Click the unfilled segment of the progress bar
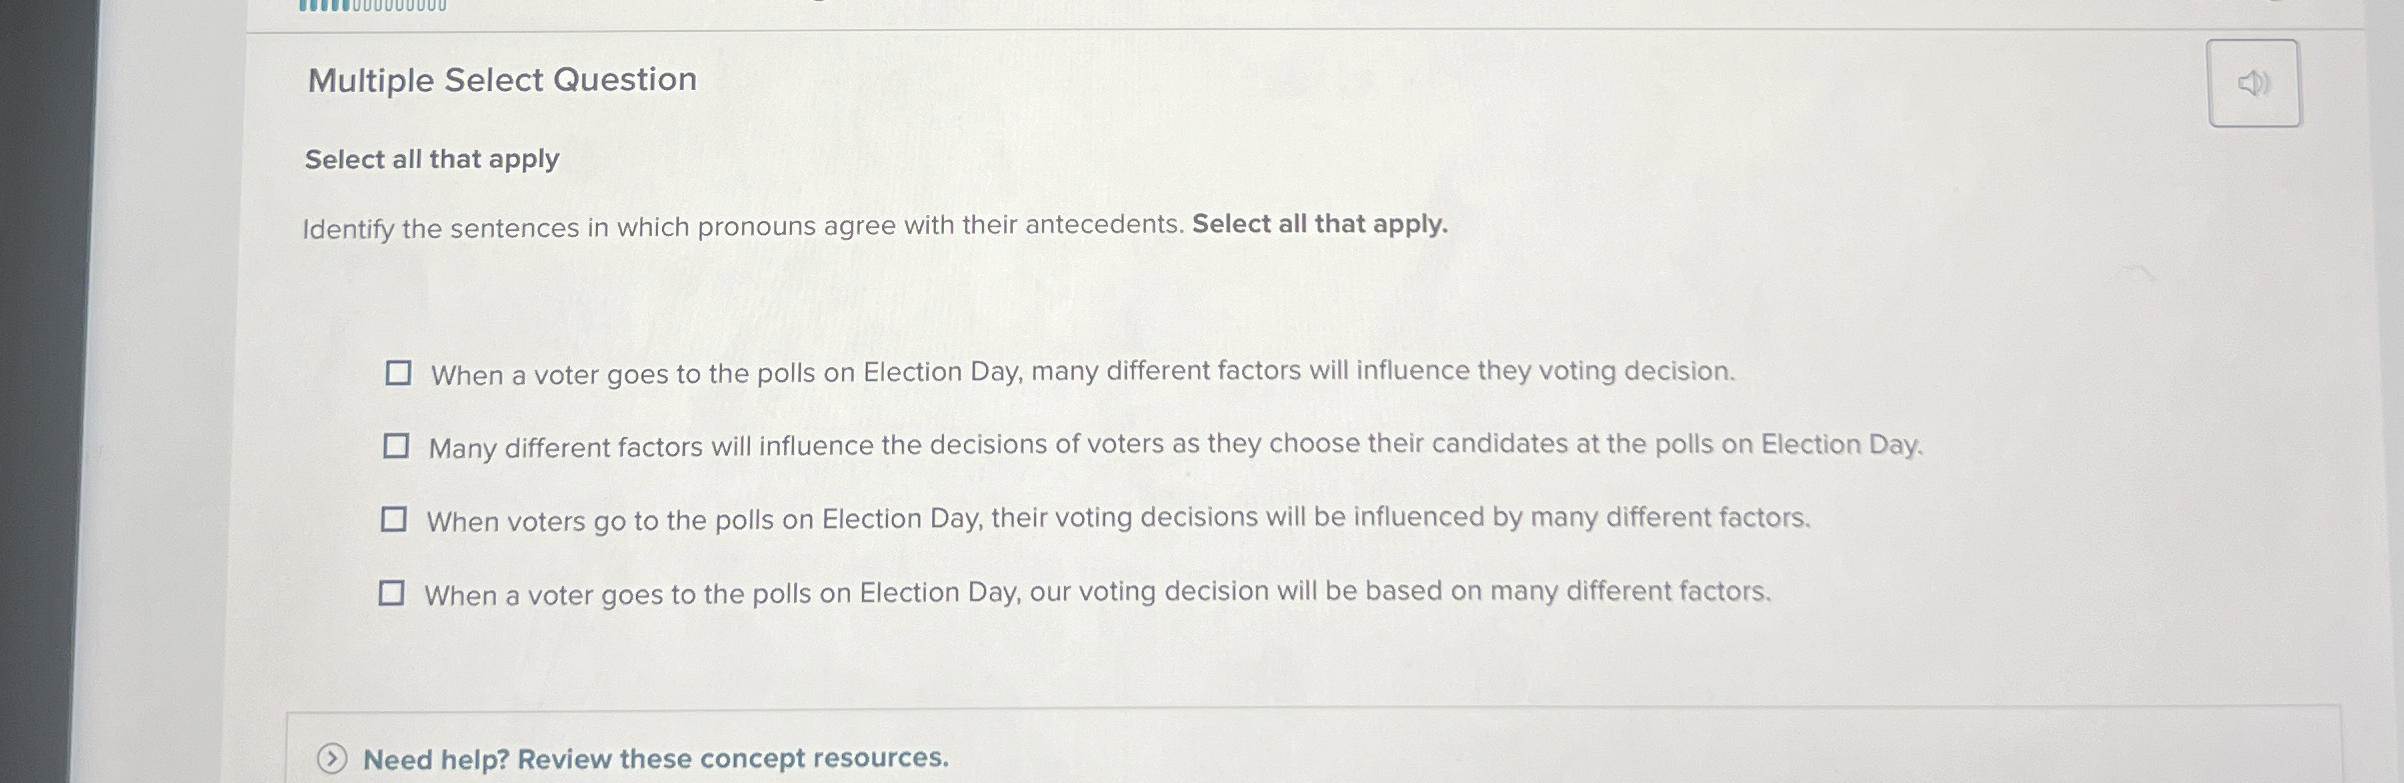 click(400, 6)
